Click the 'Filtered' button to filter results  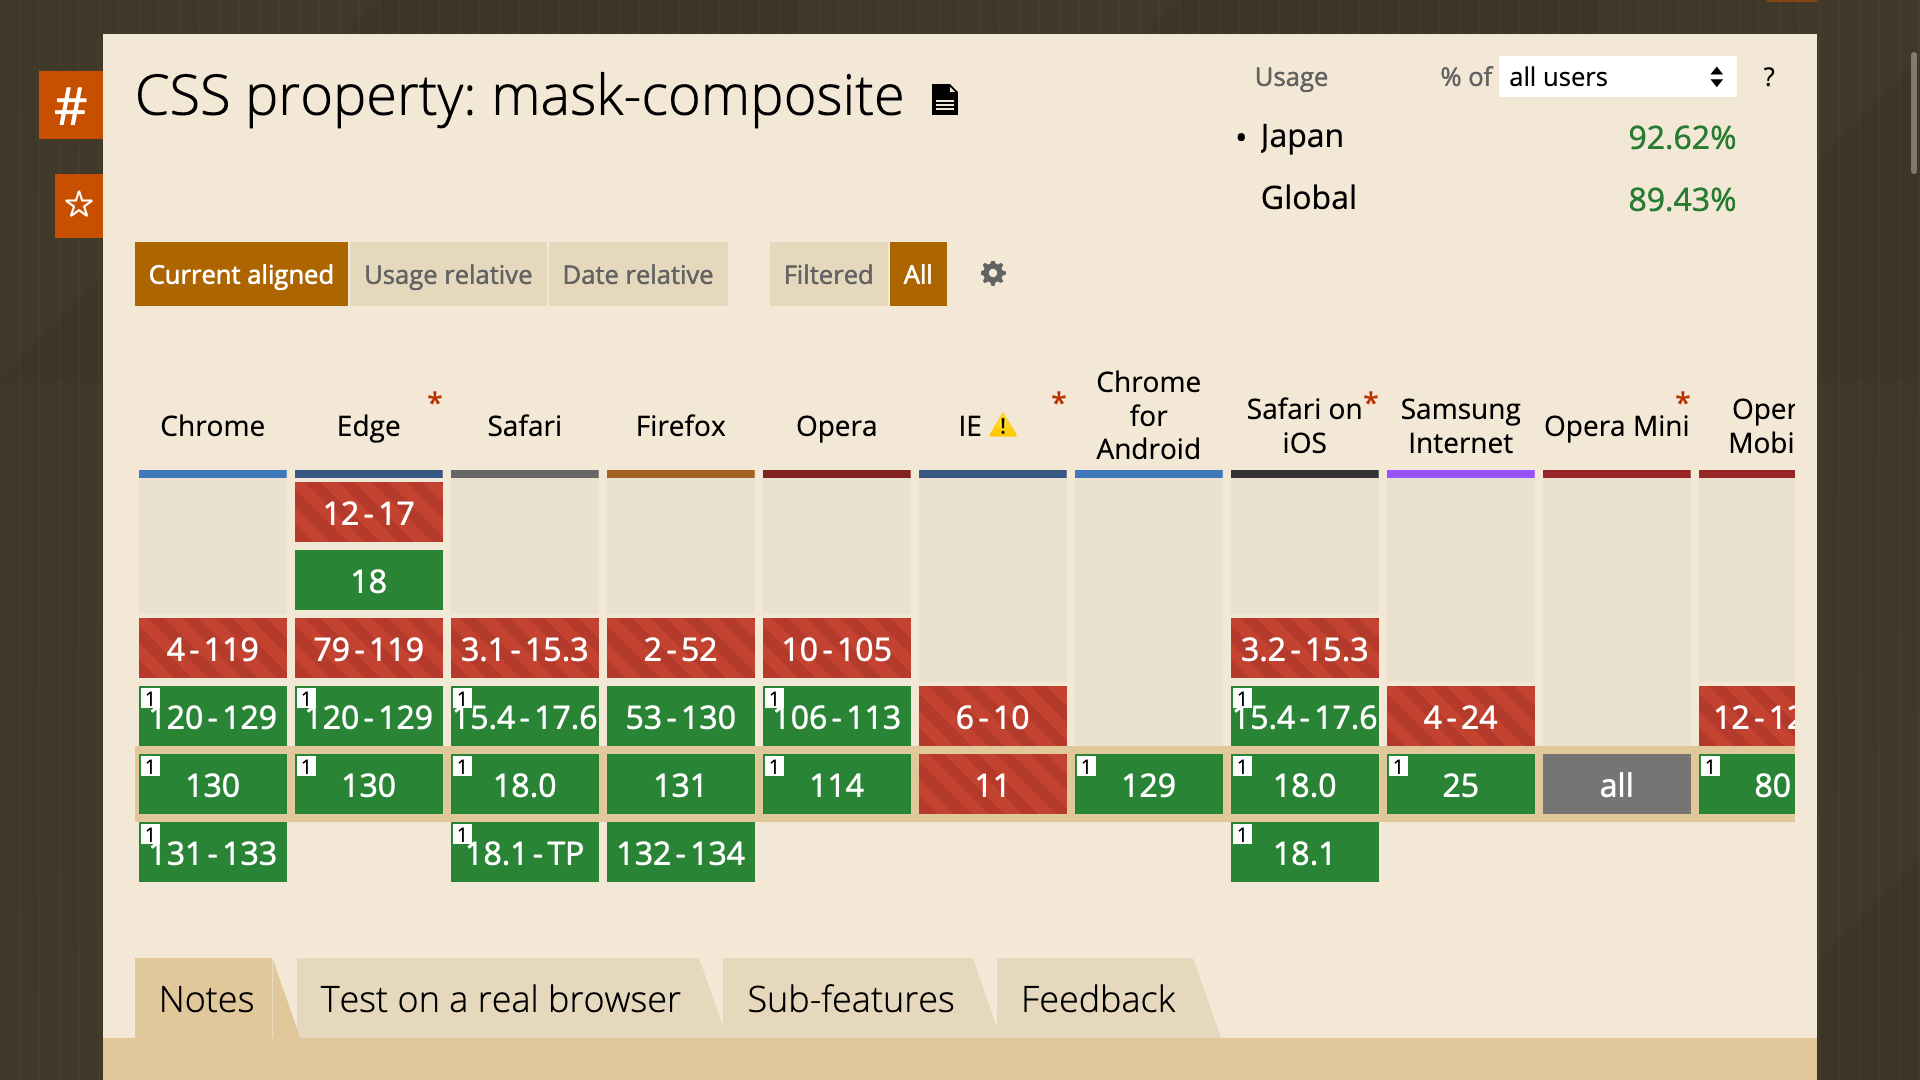(x=828, y=273)
